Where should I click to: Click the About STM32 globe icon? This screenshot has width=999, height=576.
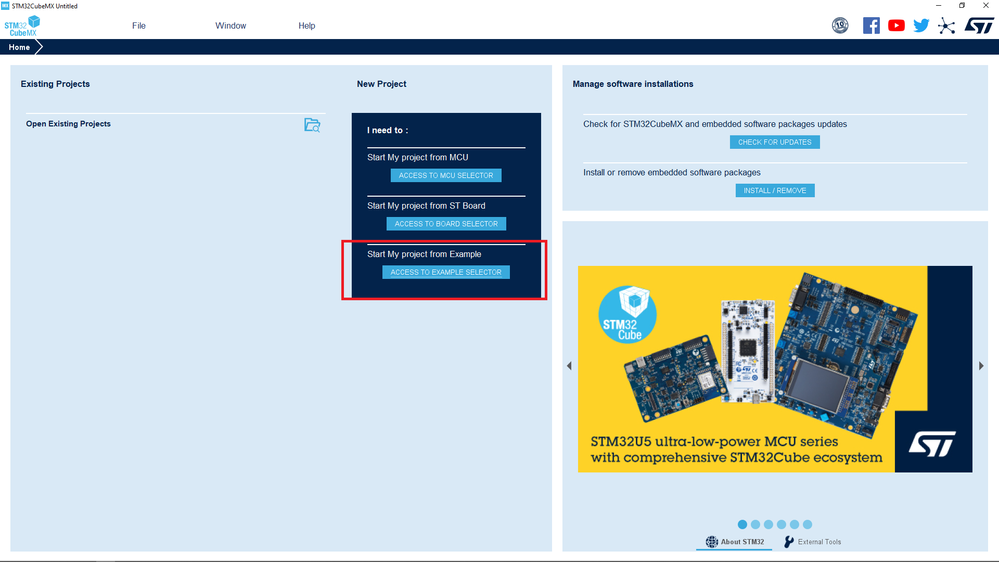point(711,542)
